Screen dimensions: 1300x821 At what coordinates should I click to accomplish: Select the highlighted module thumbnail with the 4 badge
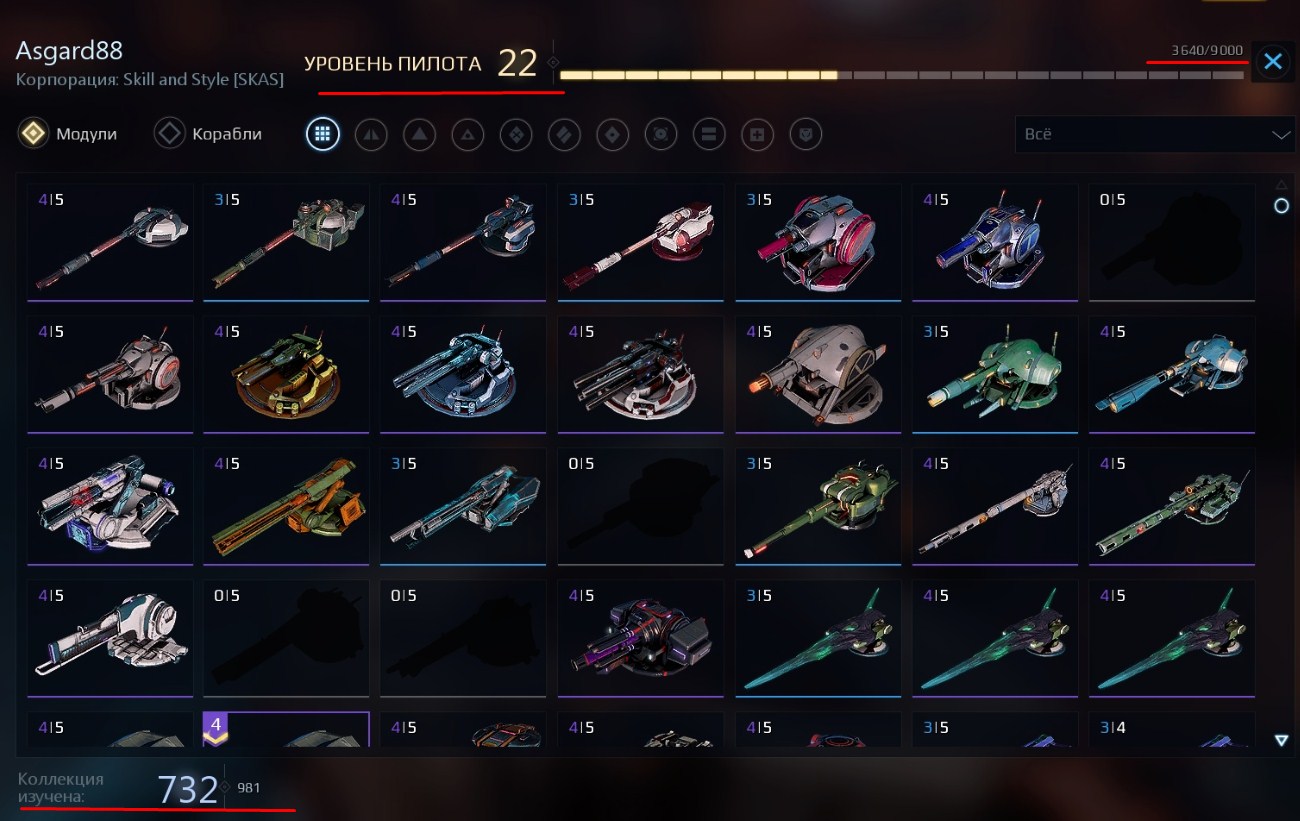point(286,729)
